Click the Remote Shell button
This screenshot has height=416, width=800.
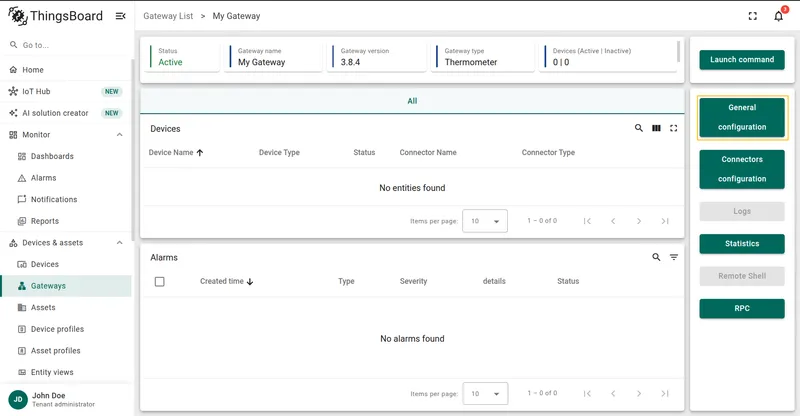point(742,276)
